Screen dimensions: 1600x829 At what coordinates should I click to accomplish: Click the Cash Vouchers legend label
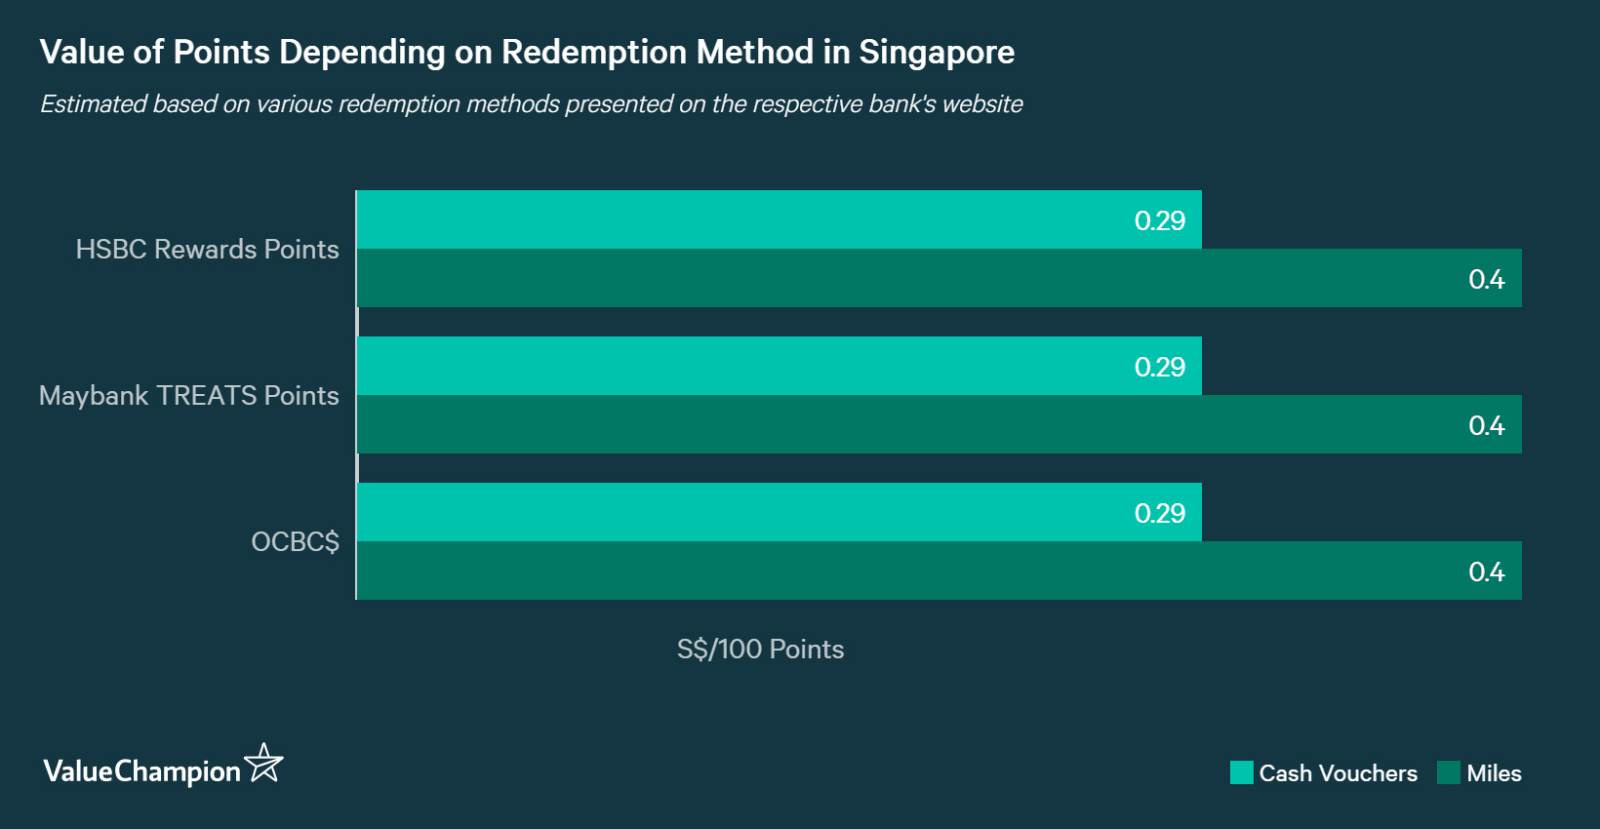tap(1338, 773)
